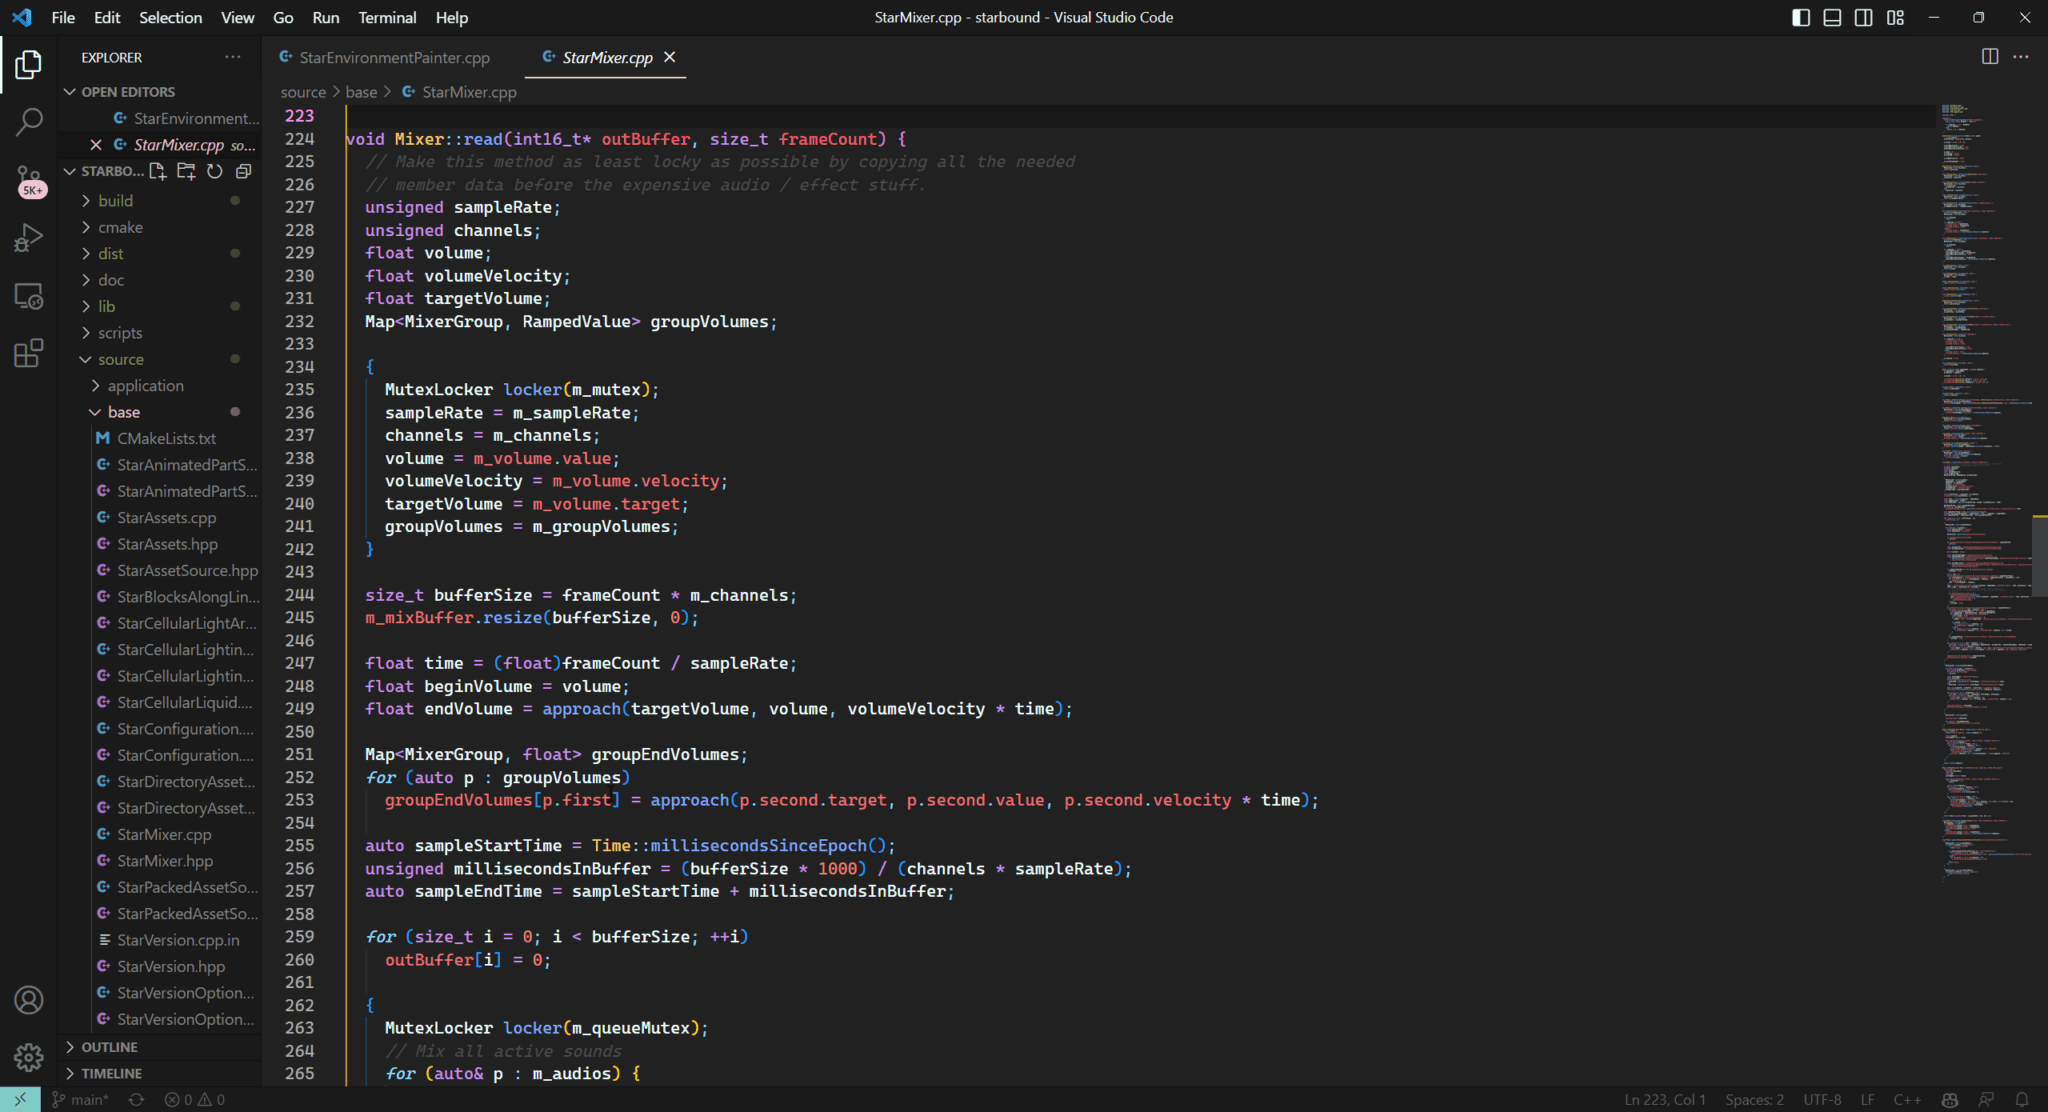The height and width of the screenshot is (1112, 2048).
Task: Expand the scripts folder
Action: coord(160,333)
